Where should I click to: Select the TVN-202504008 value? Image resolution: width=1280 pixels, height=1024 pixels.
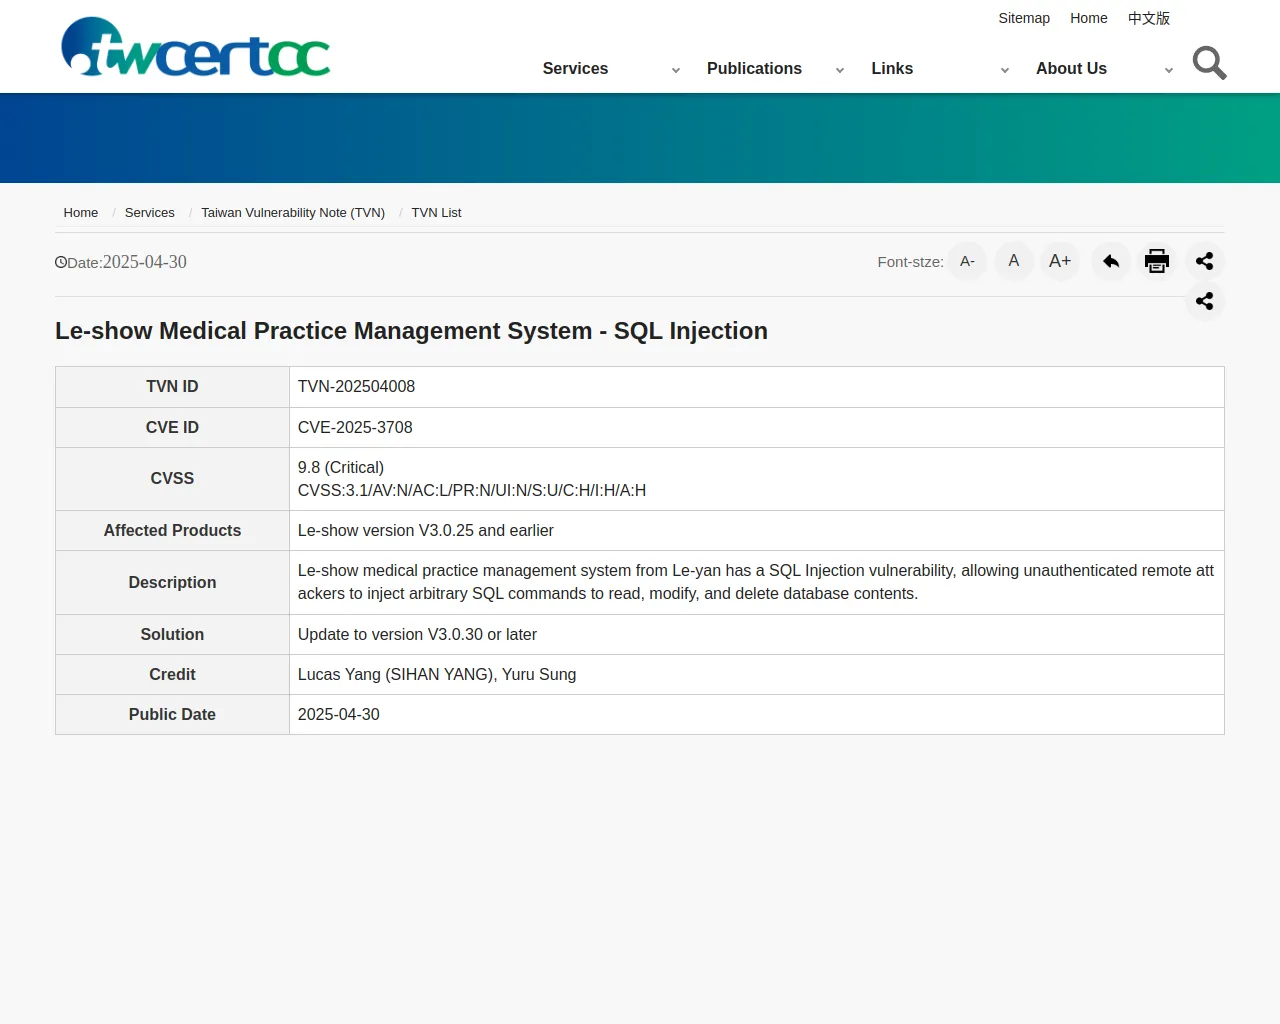[356, 387]
